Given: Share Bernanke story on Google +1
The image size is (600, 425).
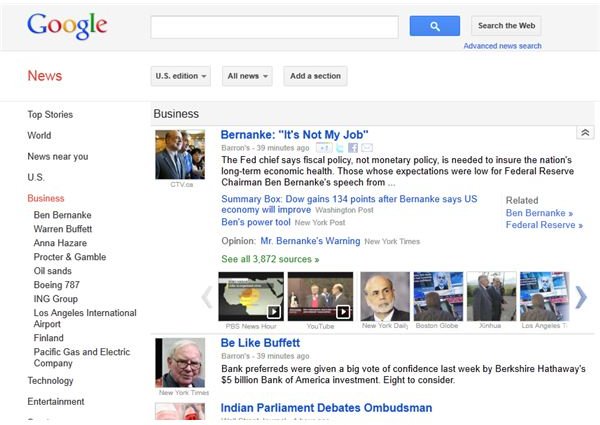Looking at the screenshot, I should 324,148.
